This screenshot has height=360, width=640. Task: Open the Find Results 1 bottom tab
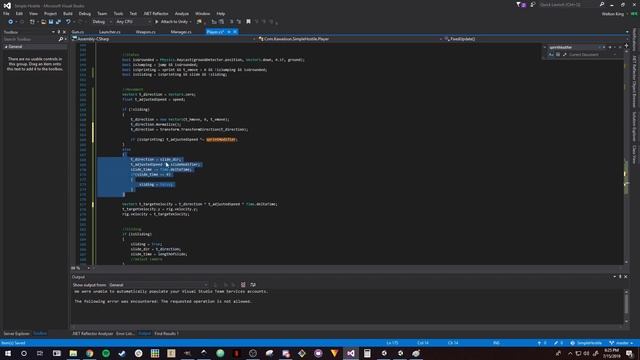166,333
